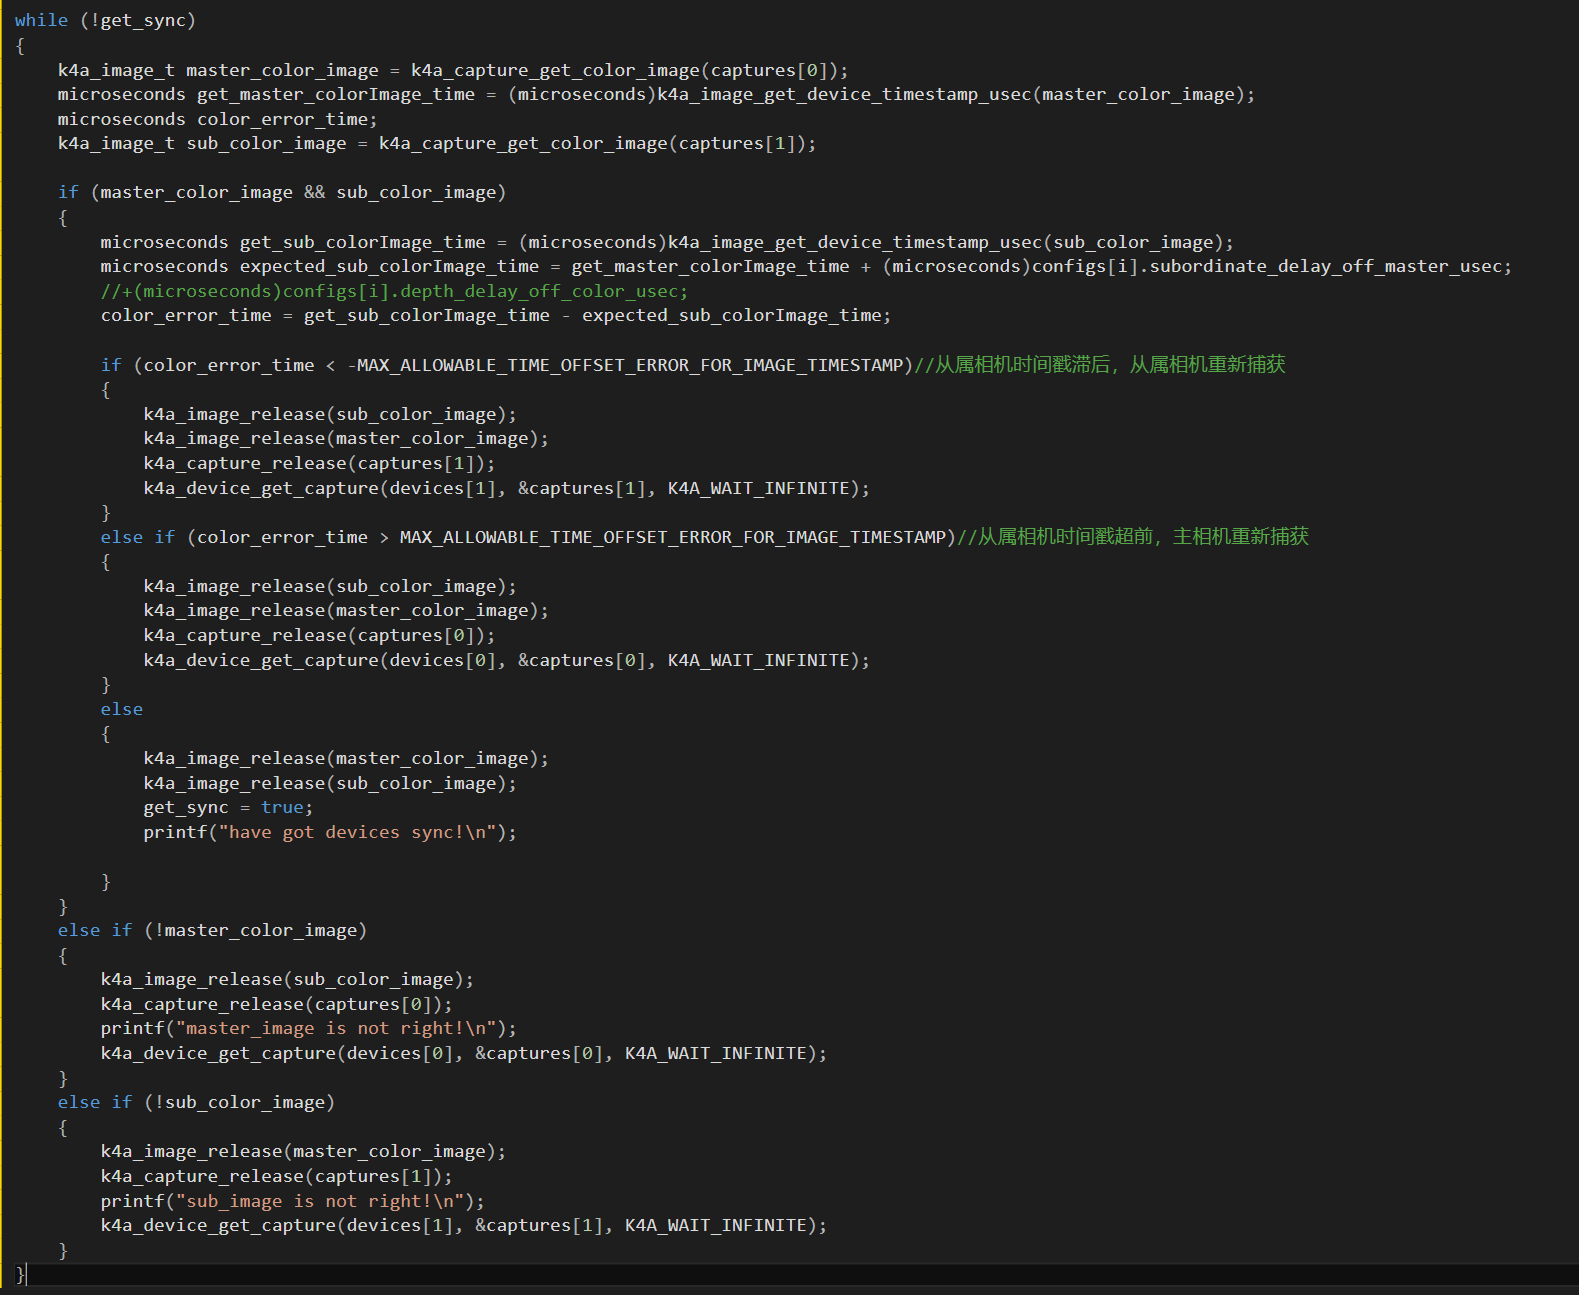
Task: Click 'k4a_capture_get_color_image(captures[0])' call
Action: (624, 70)
